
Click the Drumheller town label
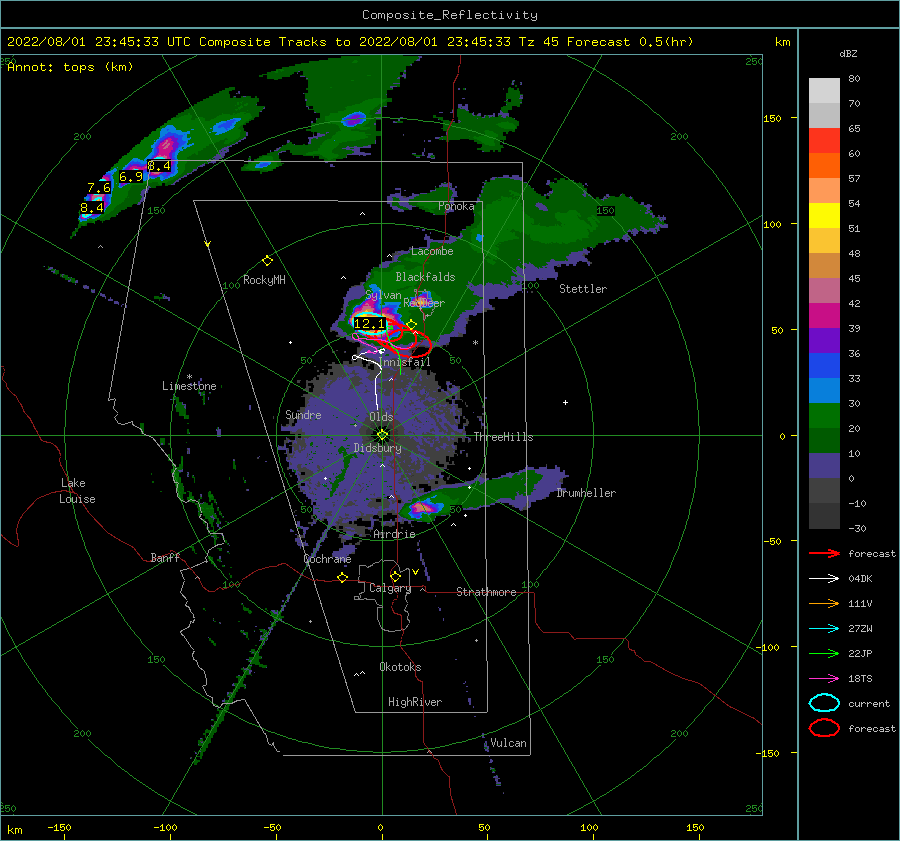tap(586, 493)
